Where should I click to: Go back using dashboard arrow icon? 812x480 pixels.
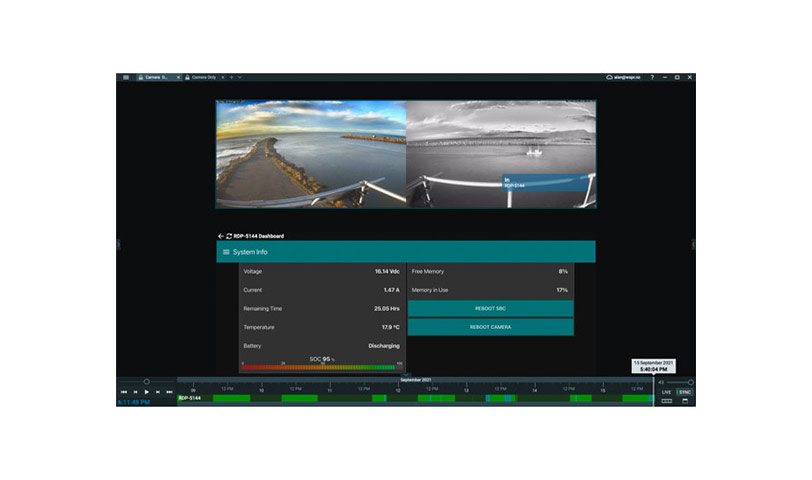[221, 236]
